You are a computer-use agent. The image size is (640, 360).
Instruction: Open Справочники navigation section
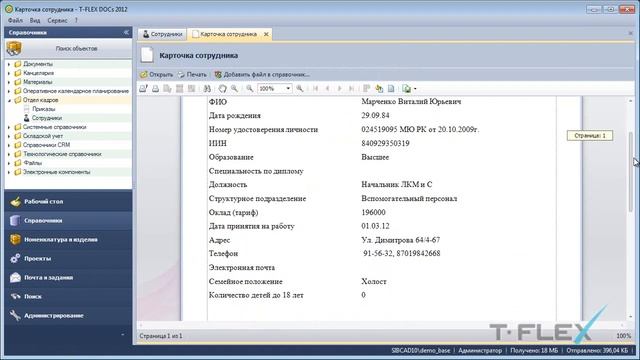coord(68,220)
